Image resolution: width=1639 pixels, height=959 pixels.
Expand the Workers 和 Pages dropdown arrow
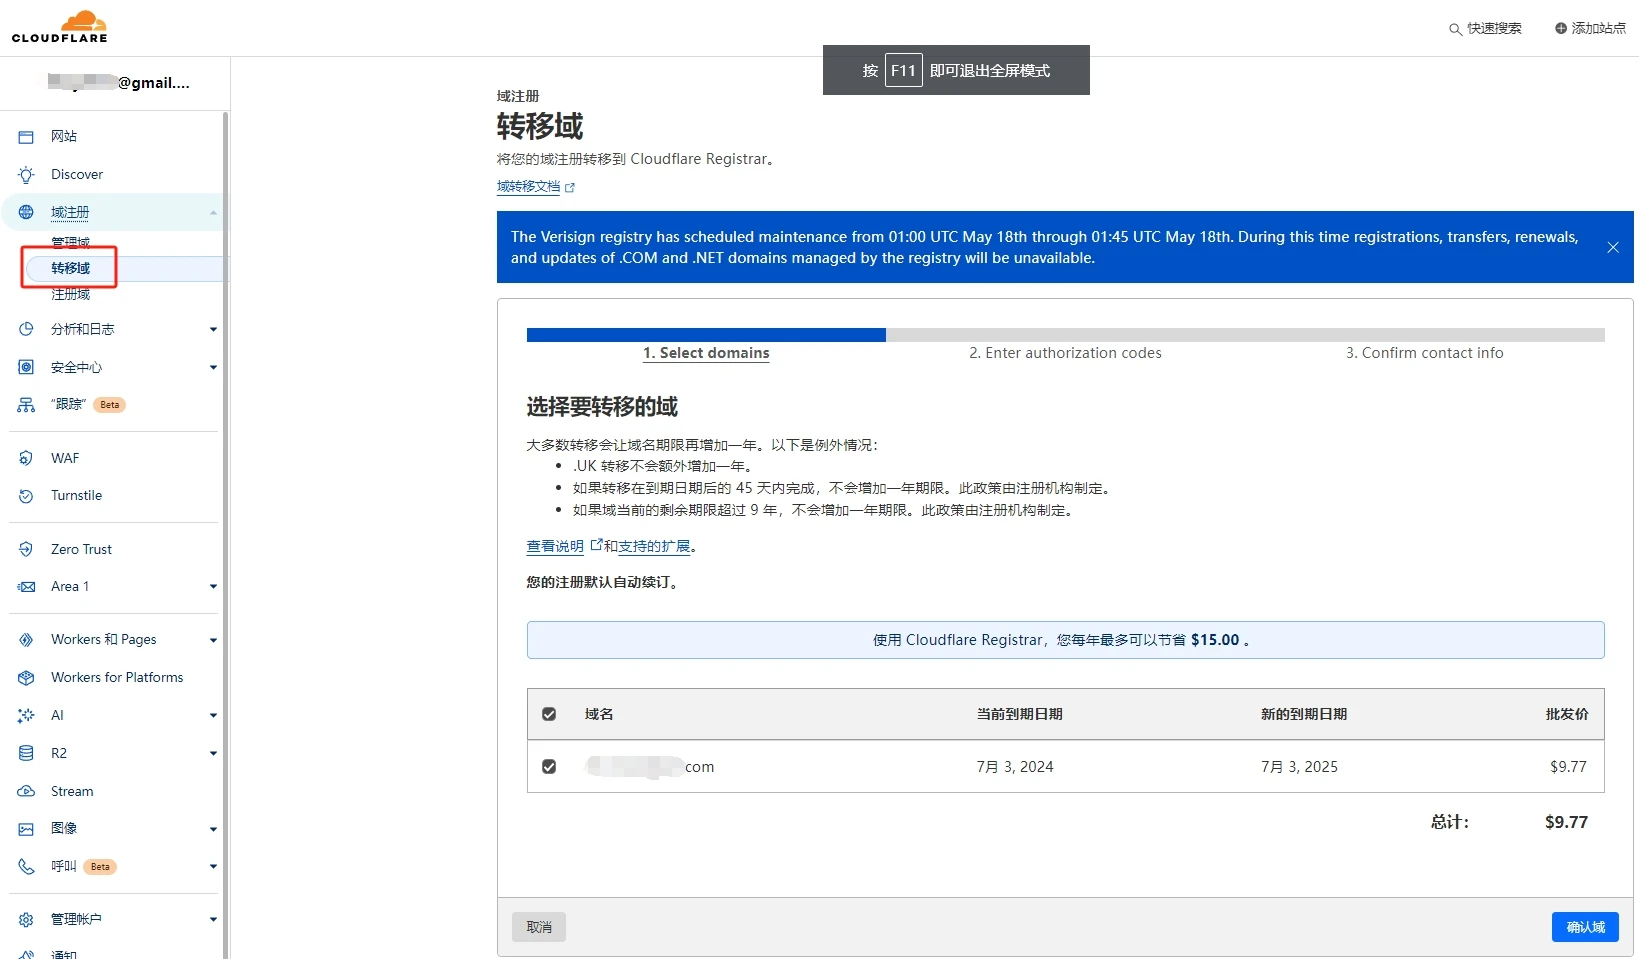coord(213,640)
